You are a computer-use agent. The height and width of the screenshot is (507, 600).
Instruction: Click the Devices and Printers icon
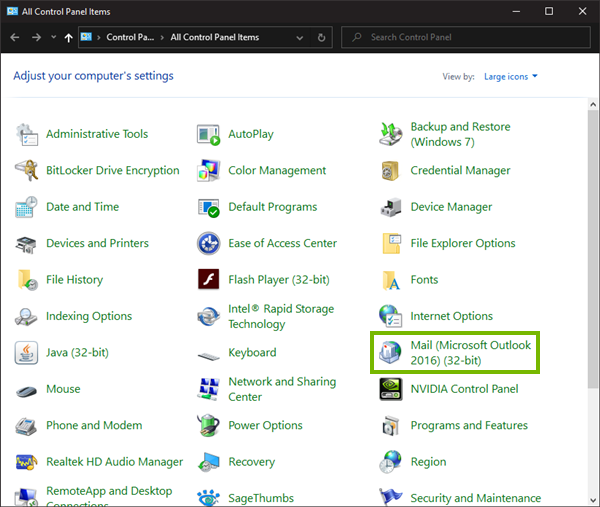pyautogui.click(x=26, y=245)
